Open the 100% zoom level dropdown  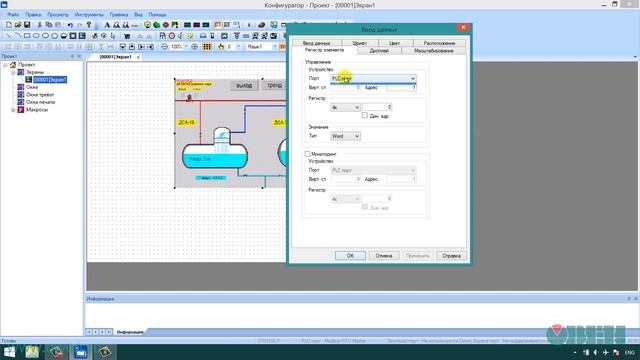[186, 47]
